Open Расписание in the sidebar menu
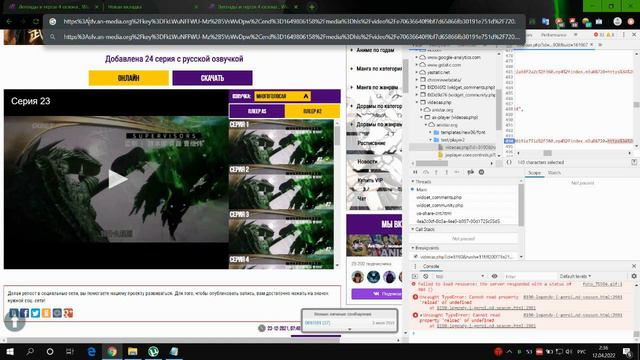Screen dimensions: 640x360 [x=371, y=143]
